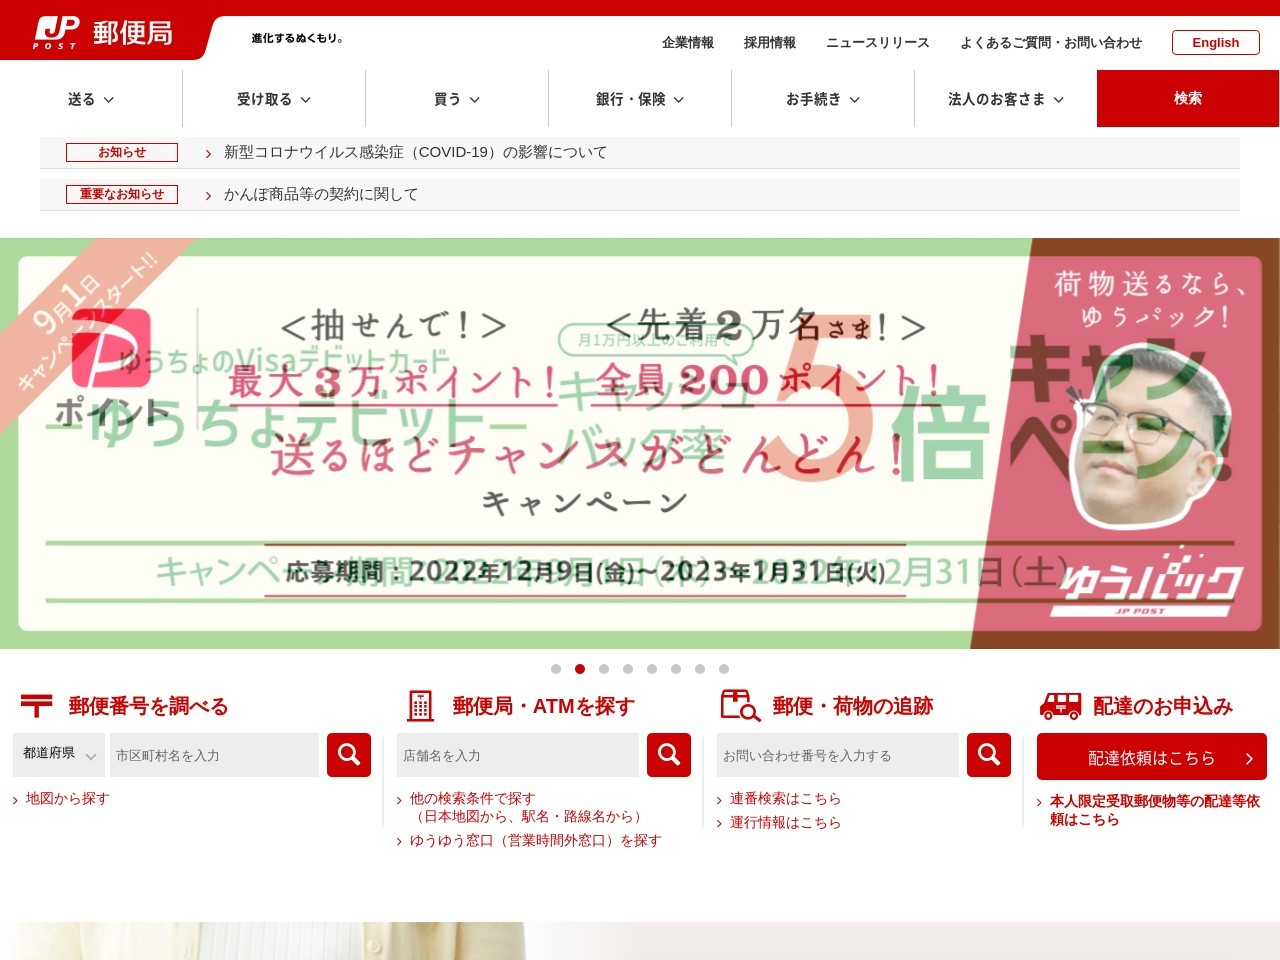1280x960 pixels.
Task: Switch language with the English button
Action: tap(1216, 42)
